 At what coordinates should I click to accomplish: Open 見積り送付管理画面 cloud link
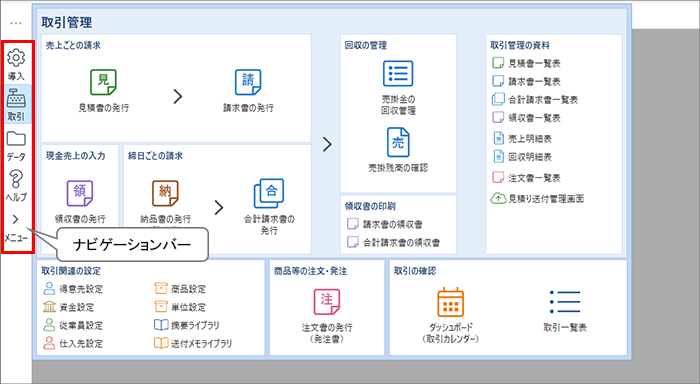click(x=538, y=199)
